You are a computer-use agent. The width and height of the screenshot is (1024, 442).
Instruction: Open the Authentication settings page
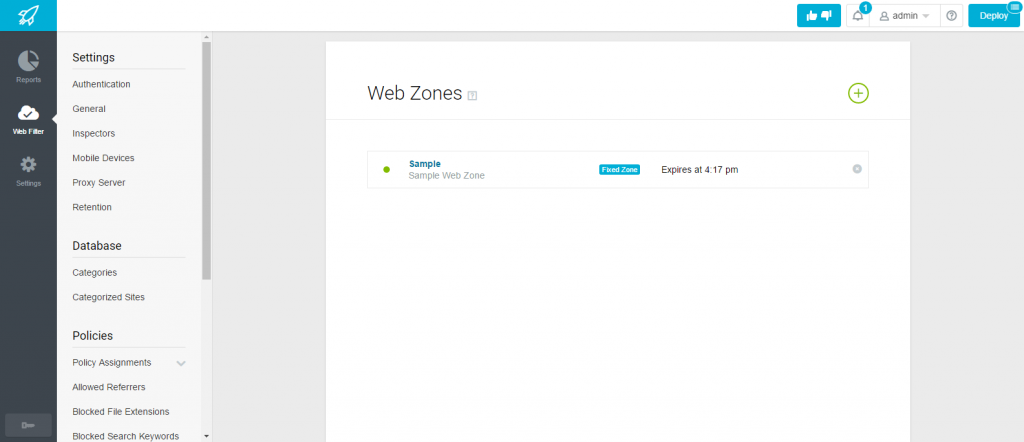(x=101, y=84)
